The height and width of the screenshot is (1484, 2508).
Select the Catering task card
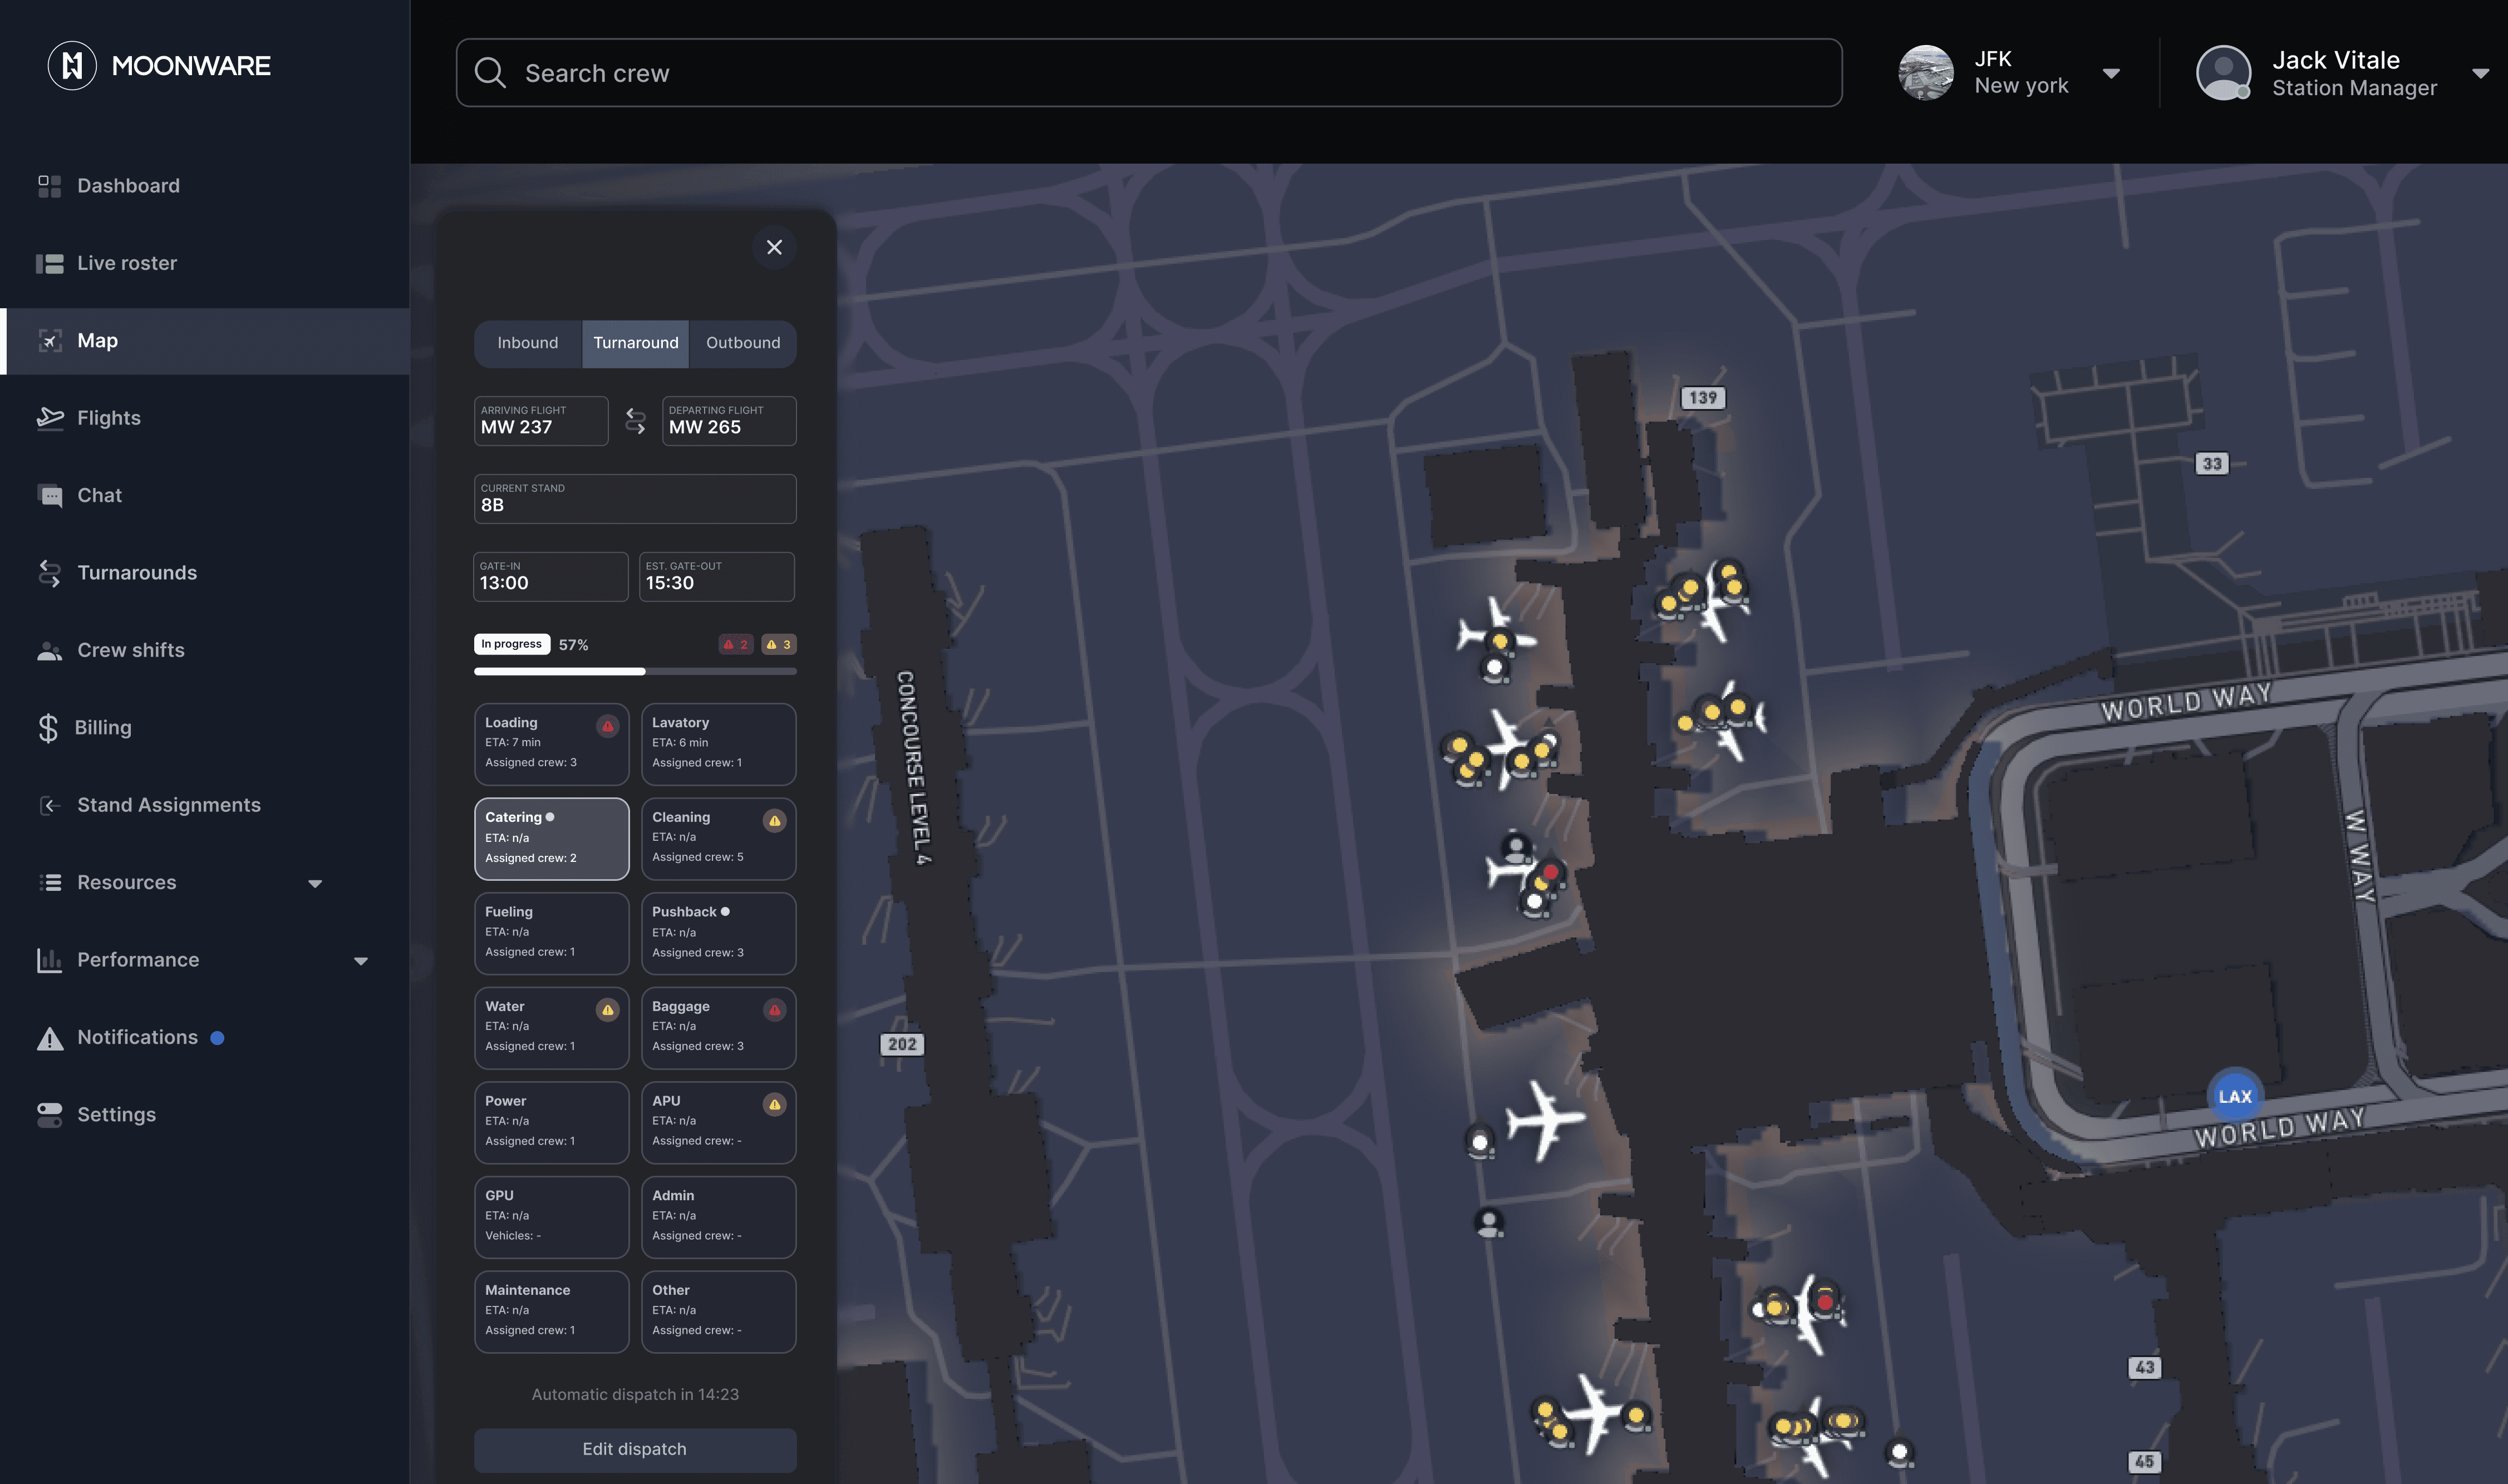click(551, 838)
